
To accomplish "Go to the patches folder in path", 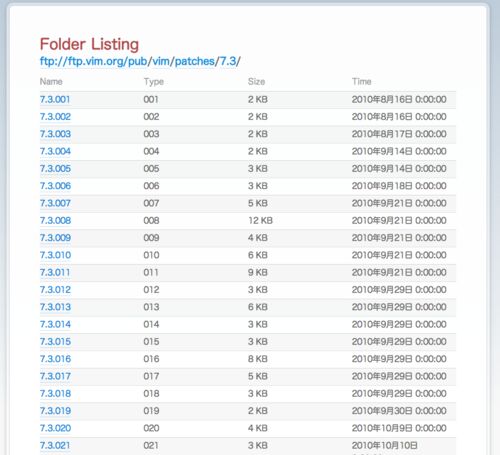I will pyautogui.click(x=195, y=62).
